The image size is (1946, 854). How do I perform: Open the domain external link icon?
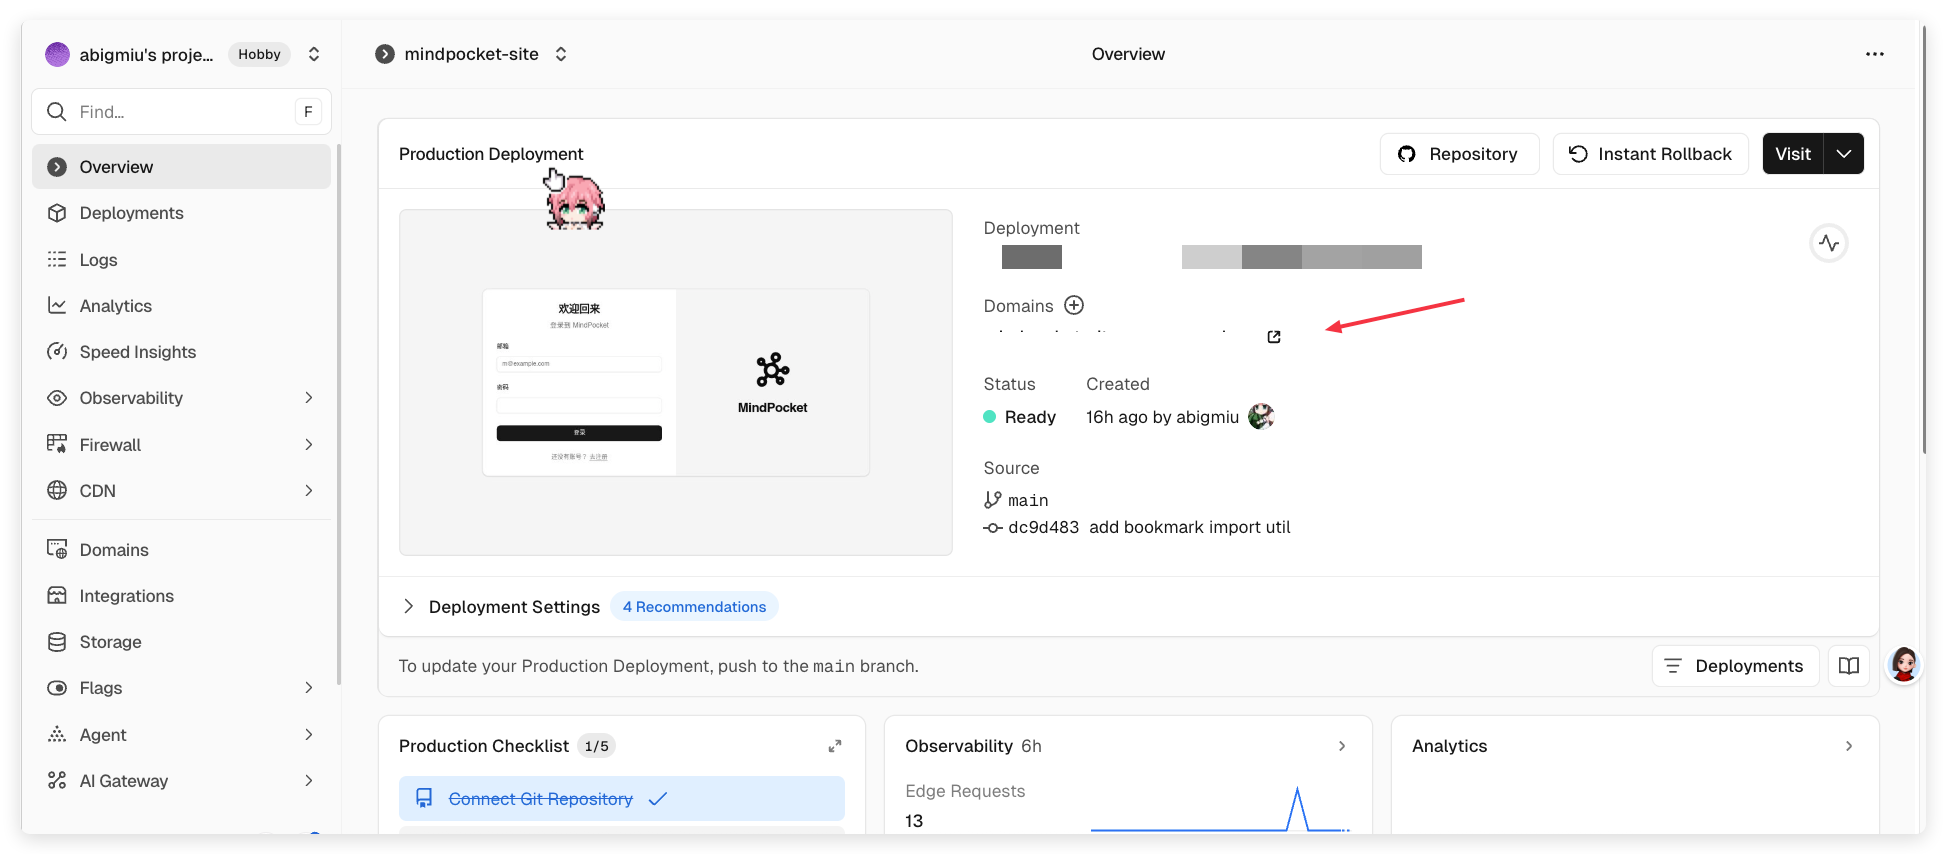pos(1273,337)
